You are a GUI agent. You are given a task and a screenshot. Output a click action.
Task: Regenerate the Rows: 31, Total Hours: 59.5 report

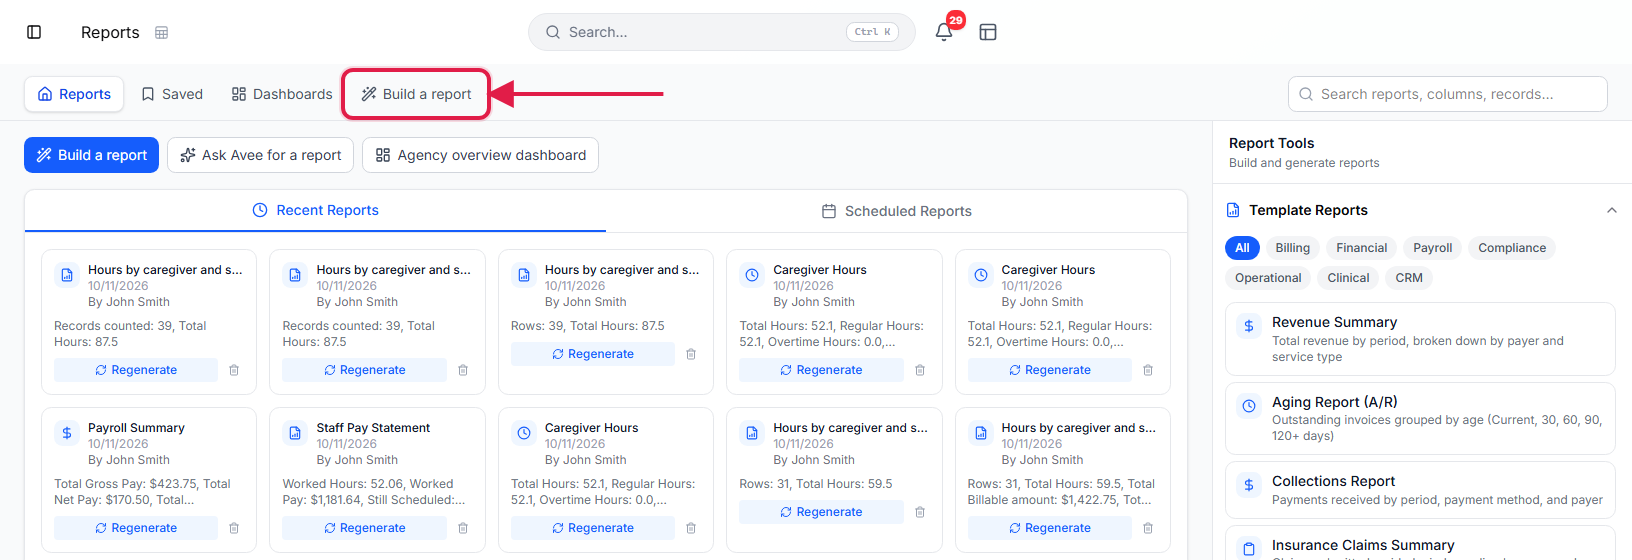pos(821,512)
